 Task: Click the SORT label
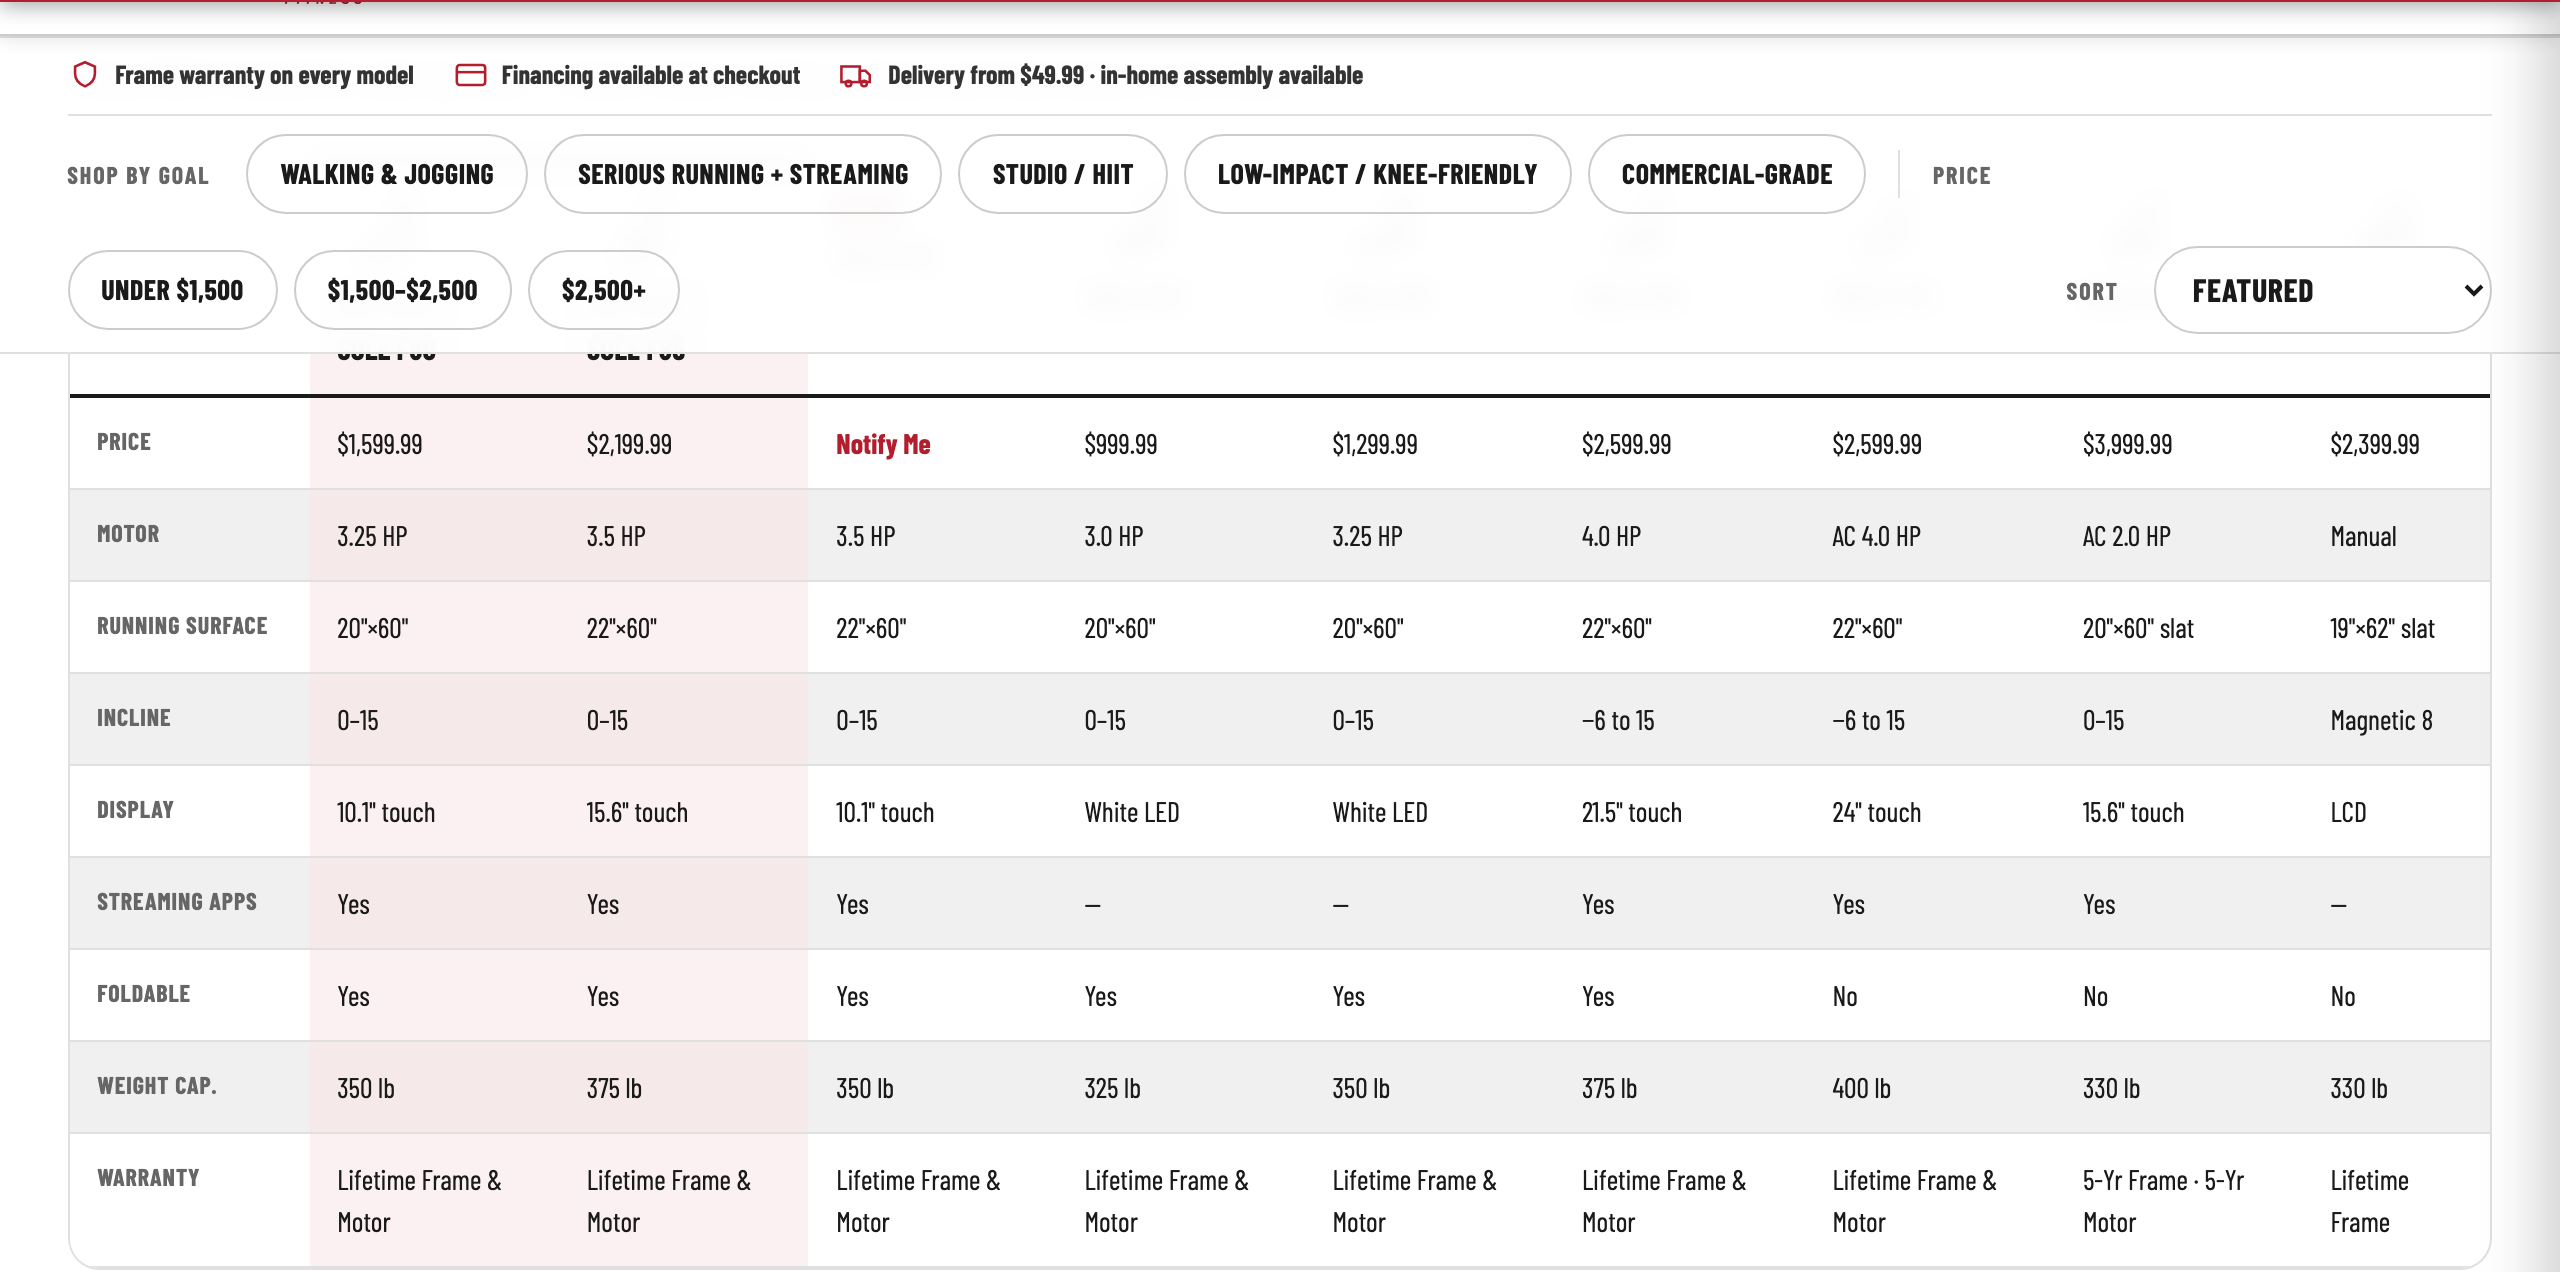point(2091,292)
